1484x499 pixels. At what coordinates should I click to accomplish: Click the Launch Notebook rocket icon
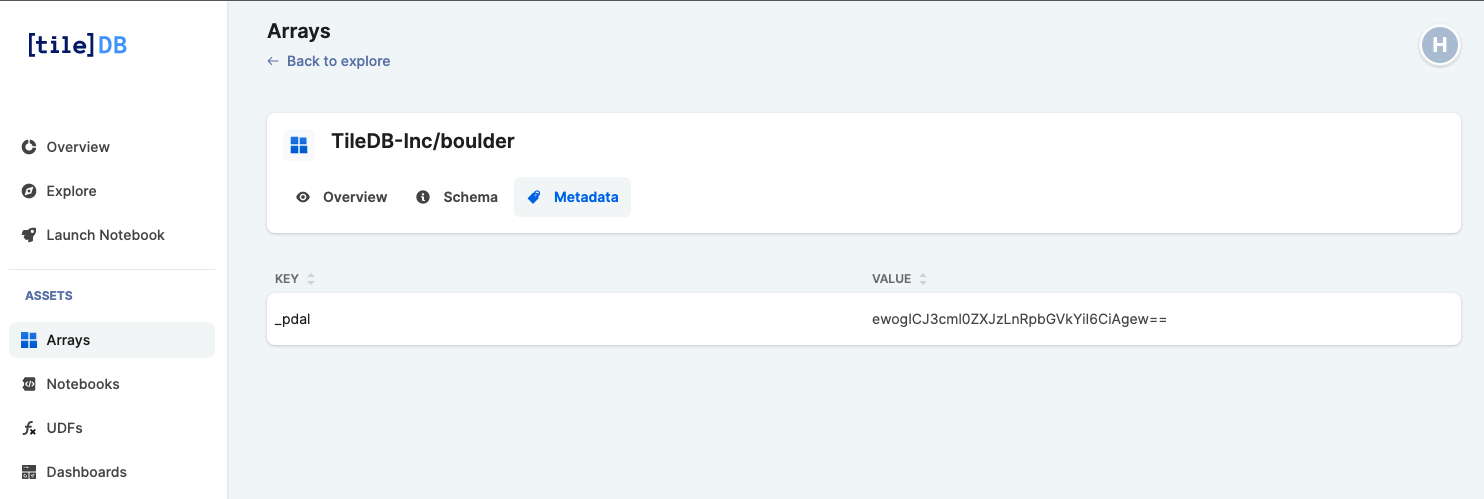(x=29, y=235)
